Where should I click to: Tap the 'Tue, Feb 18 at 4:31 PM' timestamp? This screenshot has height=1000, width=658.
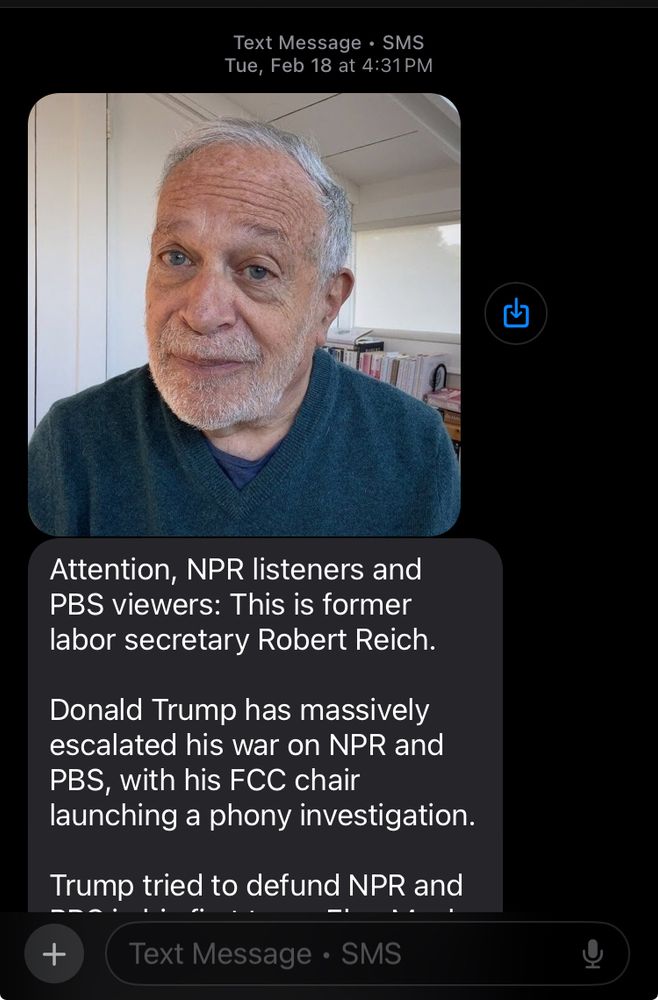click(x=329, y=64)
